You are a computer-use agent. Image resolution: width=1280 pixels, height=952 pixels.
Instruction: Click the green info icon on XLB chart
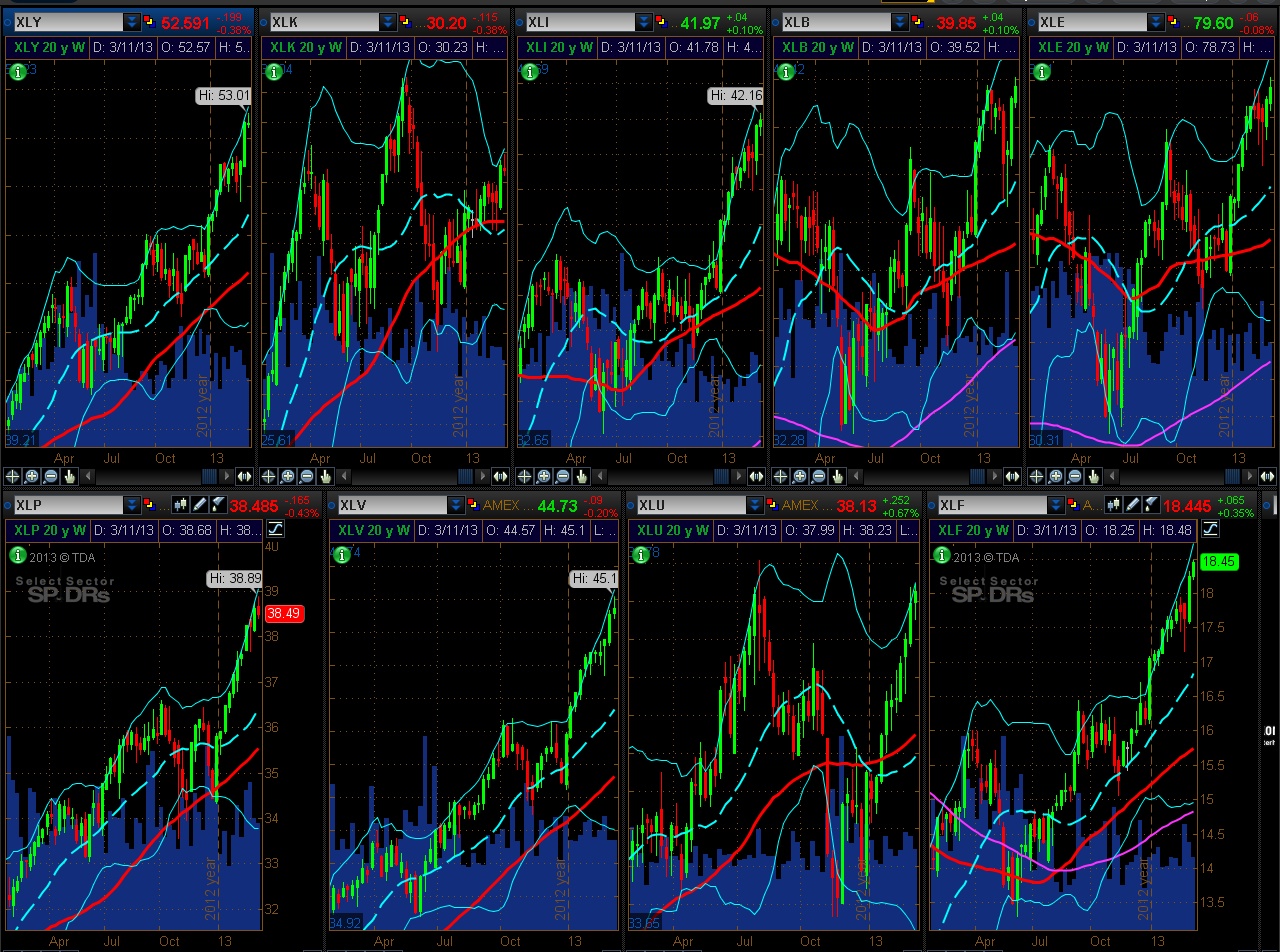point(784,71)
